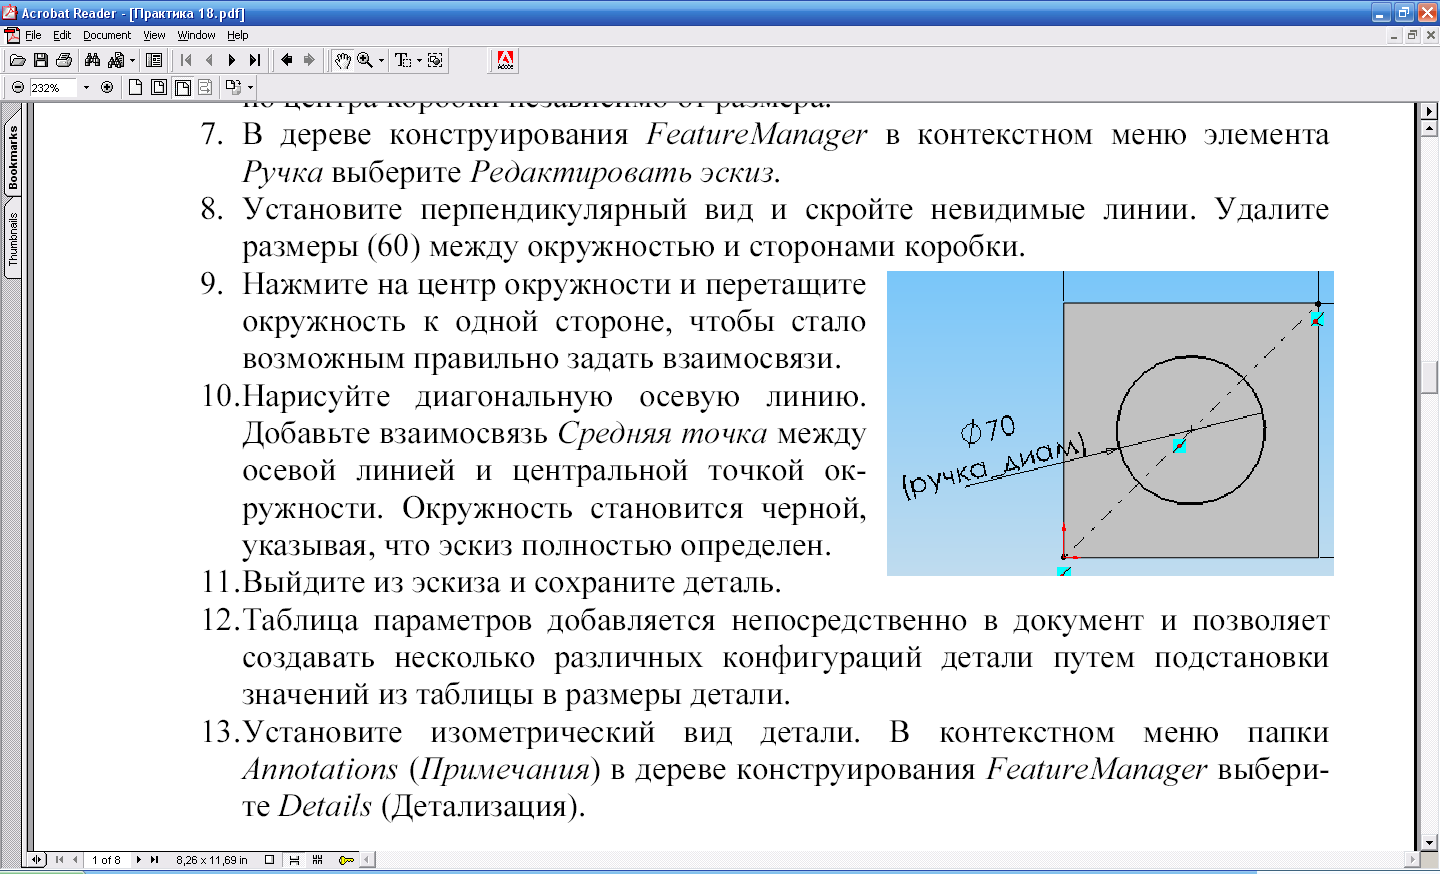Zoom out with the minus circle button

coord(17,88)
